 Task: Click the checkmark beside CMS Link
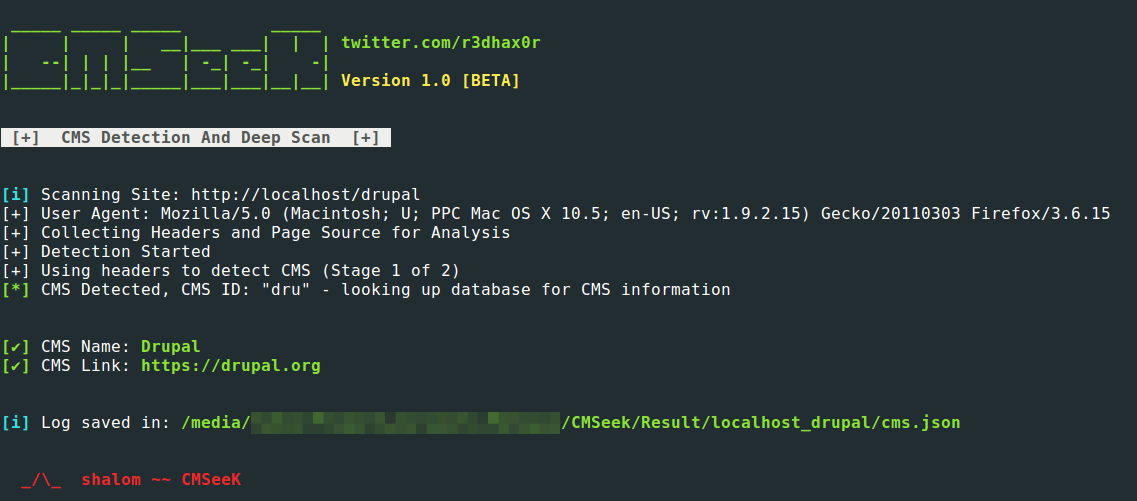(x=15, y=365)
